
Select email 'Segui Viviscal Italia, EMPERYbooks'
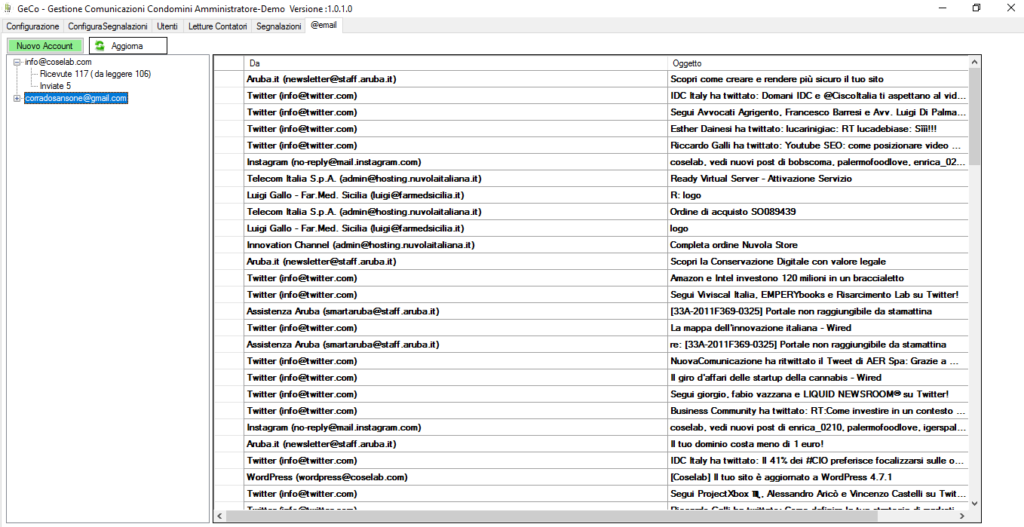click(x=818, y=295)
